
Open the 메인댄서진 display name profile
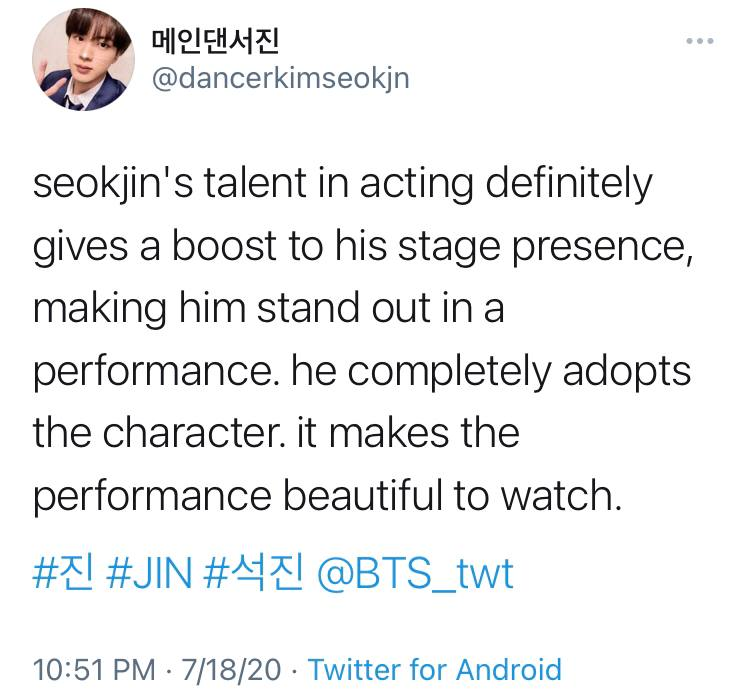(215, 40)
